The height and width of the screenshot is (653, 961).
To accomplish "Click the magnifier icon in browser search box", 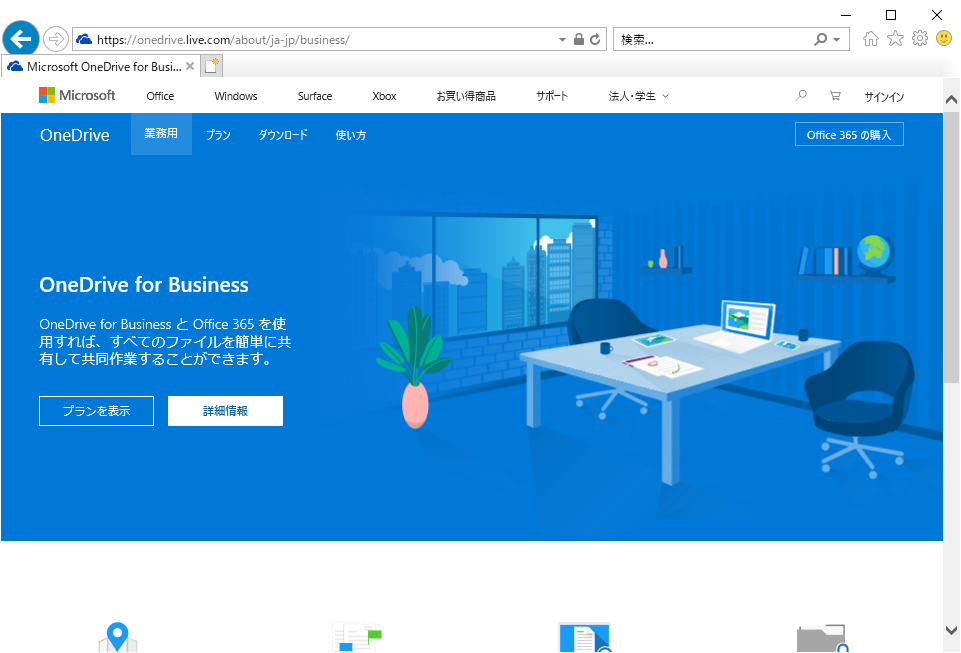I will tap(820, 39).
